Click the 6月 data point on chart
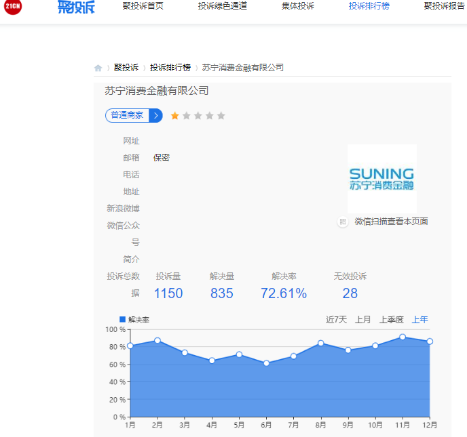 [x=266, y=363]
